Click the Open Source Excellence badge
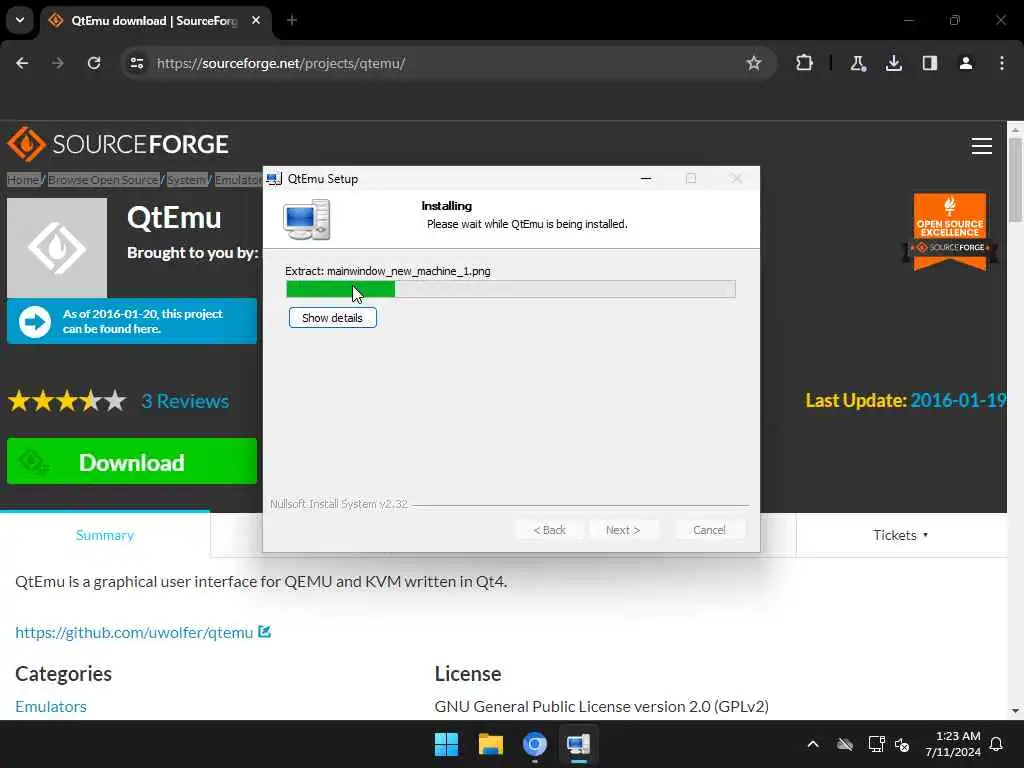1024x768 pixels. 950,232
